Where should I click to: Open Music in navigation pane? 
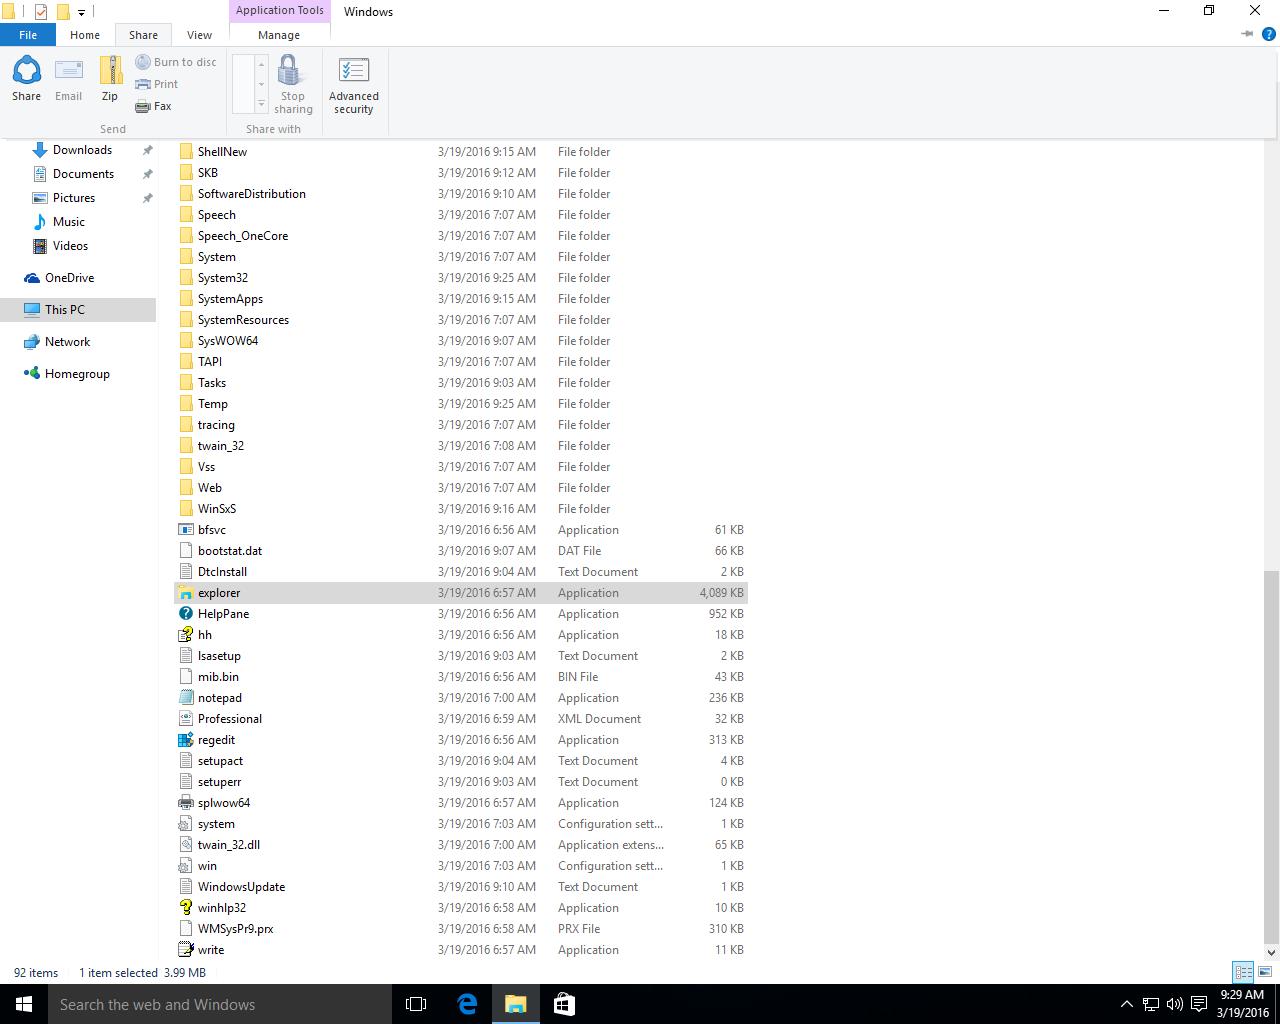tap(69, 222)
